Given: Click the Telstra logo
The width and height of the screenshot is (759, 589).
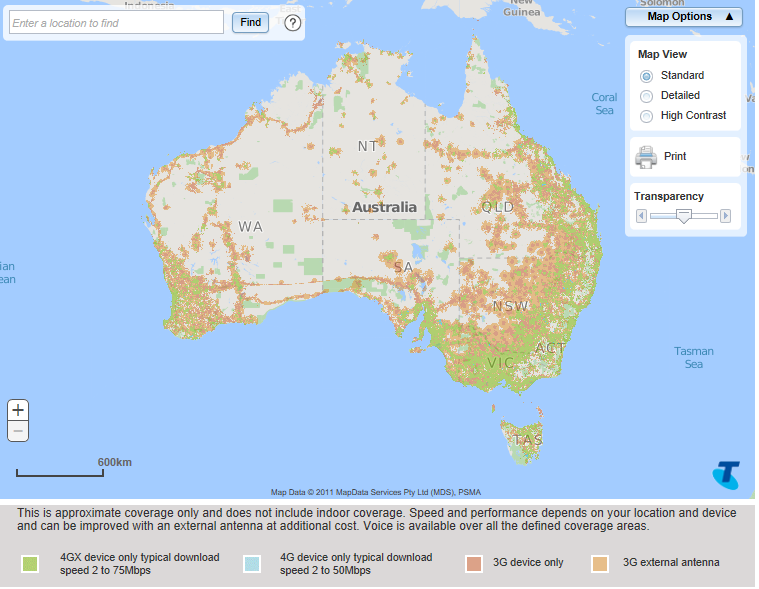Looking at the screenshot, I should (x=725, y=475).
